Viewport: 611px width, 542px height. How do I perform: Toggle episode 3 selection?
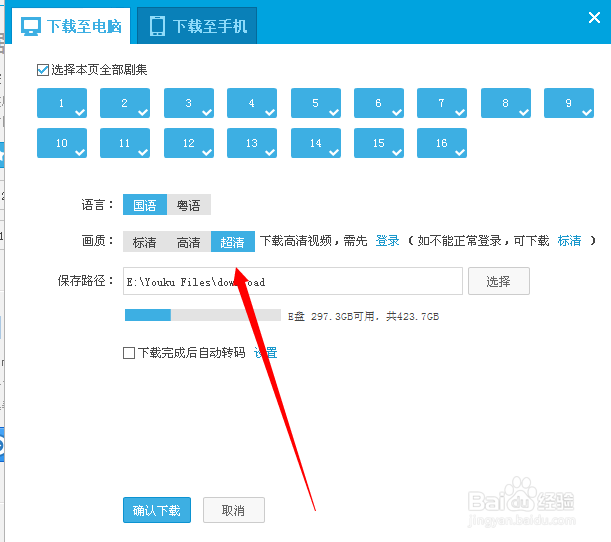pyautogui.click(x=189, y=103)
